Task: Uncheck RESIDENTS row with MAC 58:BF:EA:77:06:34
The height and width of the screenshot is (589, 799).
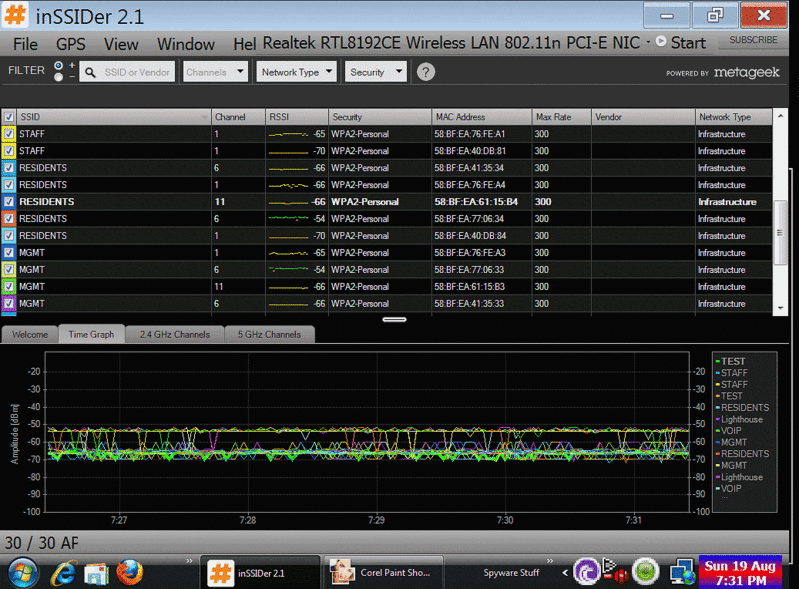Action: tap(9, 219)
